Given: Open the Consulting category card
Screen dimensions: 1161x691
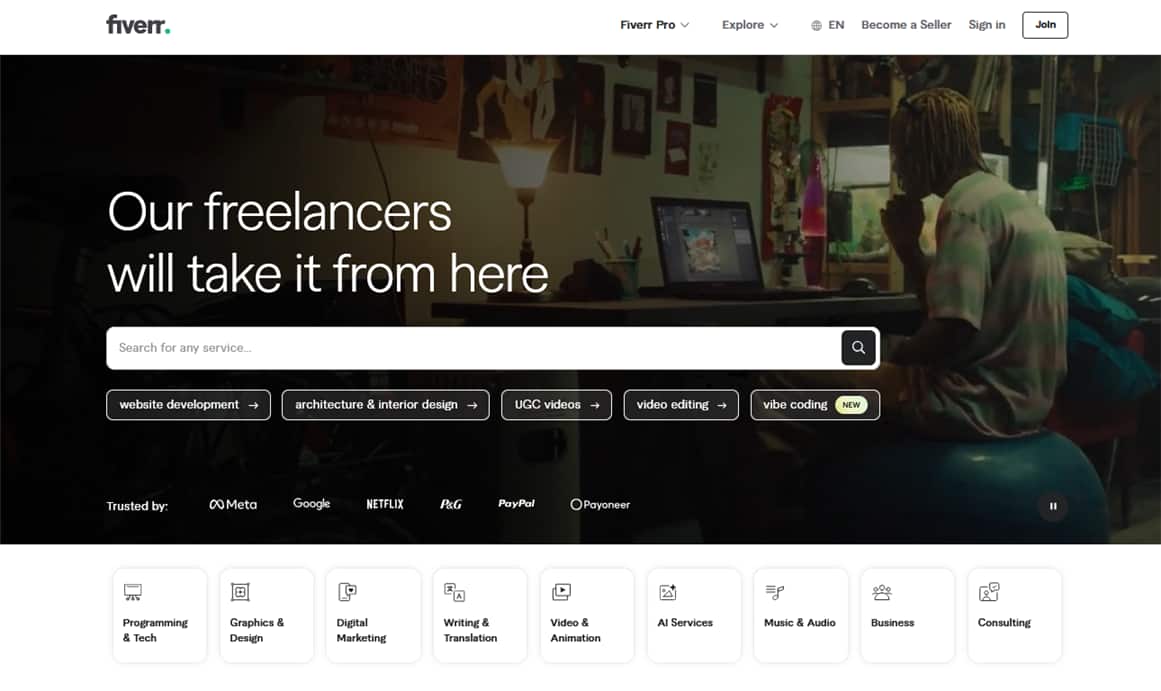Looking at the screenshot, I should pyautogui.click(x=1014, y=615).
